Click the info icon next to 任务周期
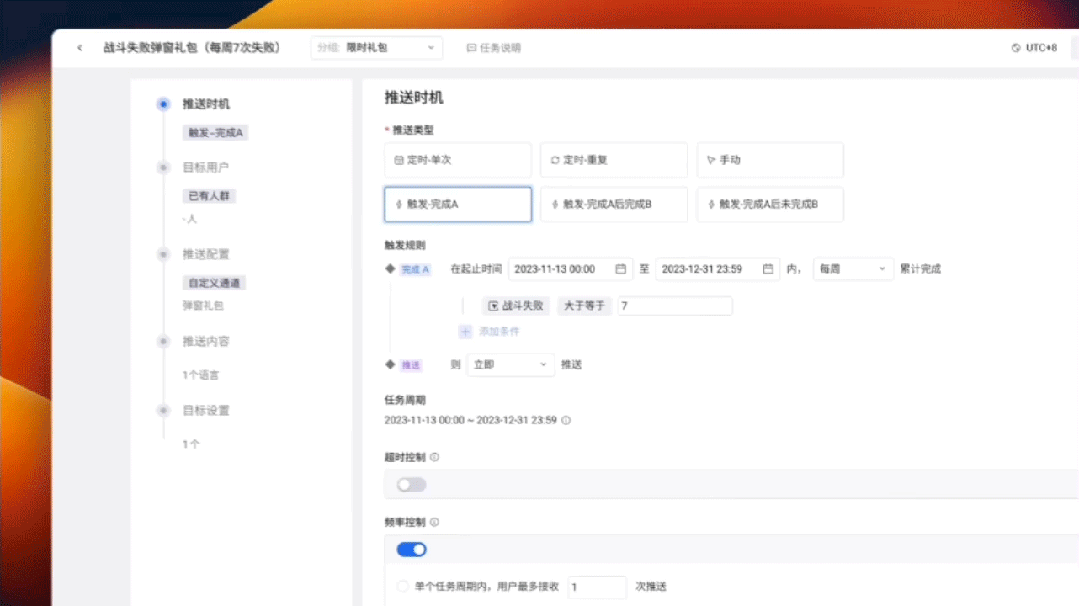 pyautogui.click(x=566, y=420)
